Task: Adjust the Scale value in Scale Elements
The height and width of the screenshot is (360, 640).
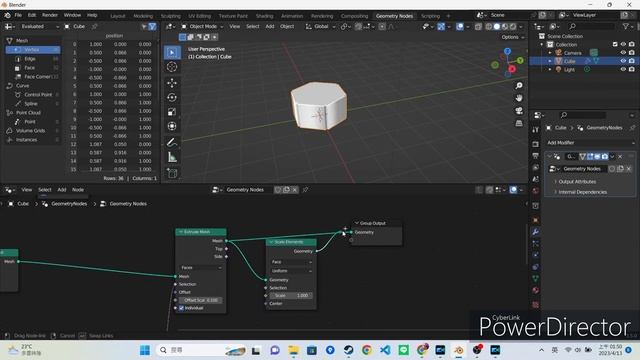Action: coord(291,296)
